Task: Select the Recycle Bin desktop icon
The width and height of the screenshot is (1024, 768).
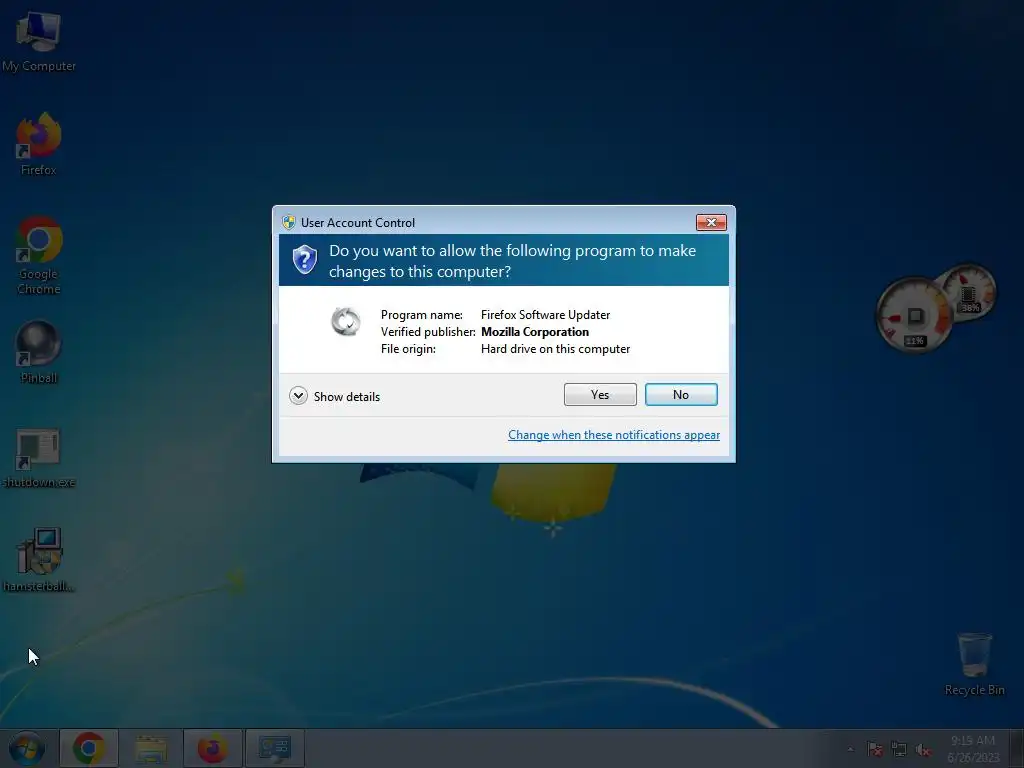Action: [974, 664]
